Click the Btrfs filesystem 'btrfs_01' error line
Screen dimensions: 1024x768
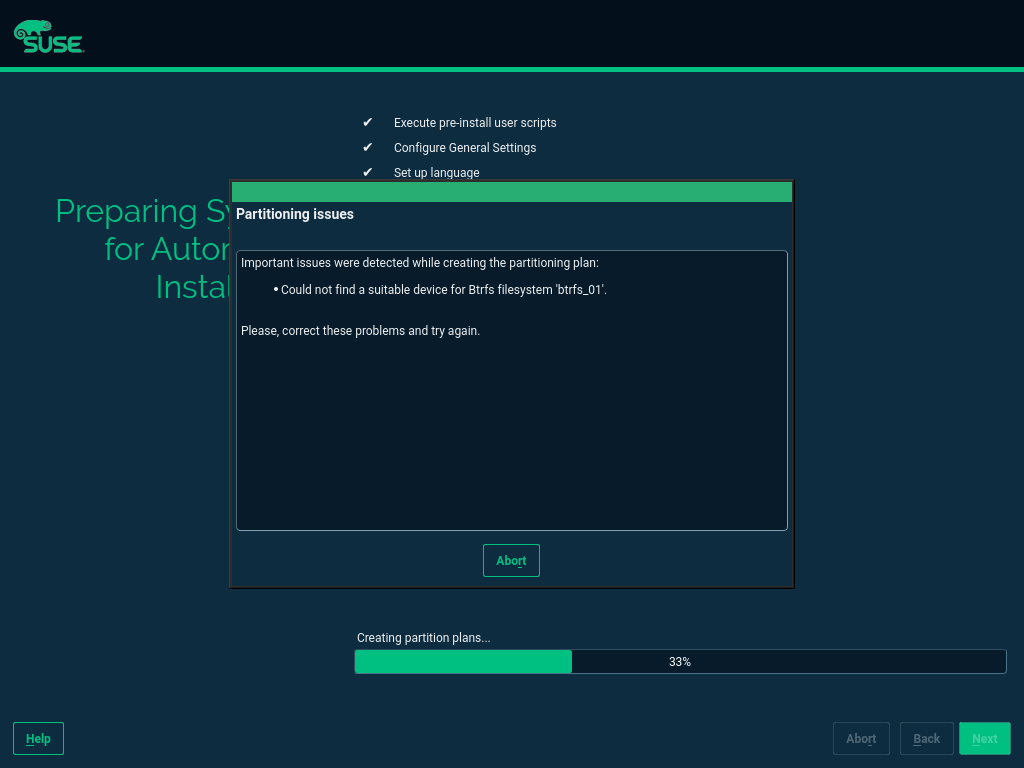pos(443,289)
